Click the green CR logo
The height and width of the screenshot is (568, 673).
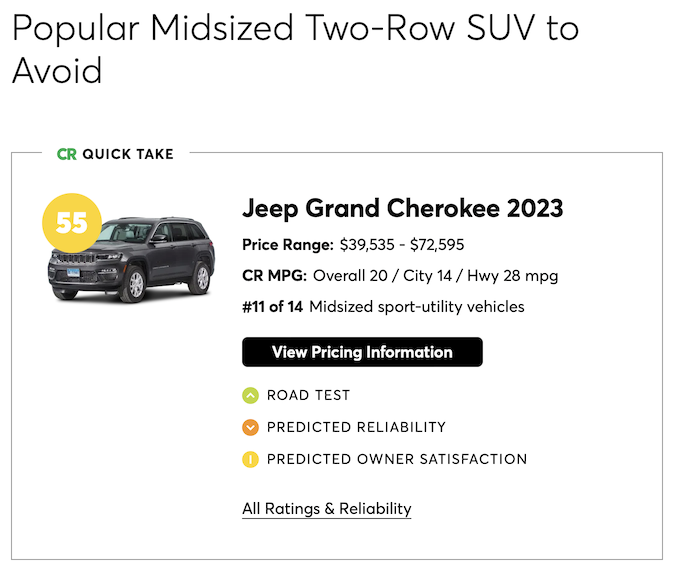67,154
